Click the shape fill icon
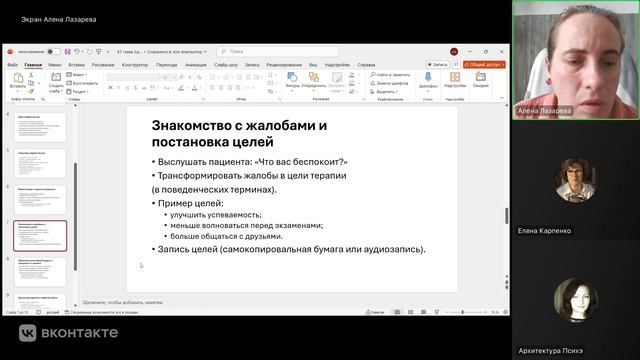 click(351, 75)
